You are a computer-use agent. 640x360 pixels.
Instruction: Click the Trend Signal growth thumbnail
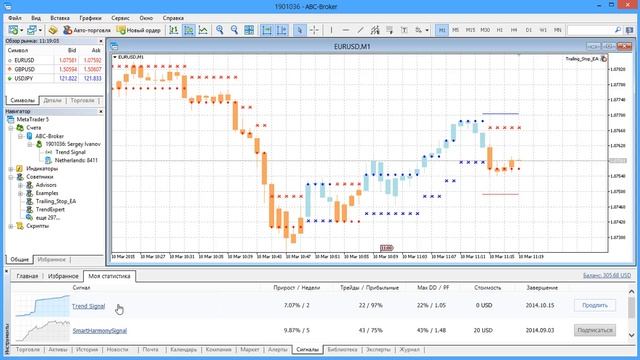42,306
